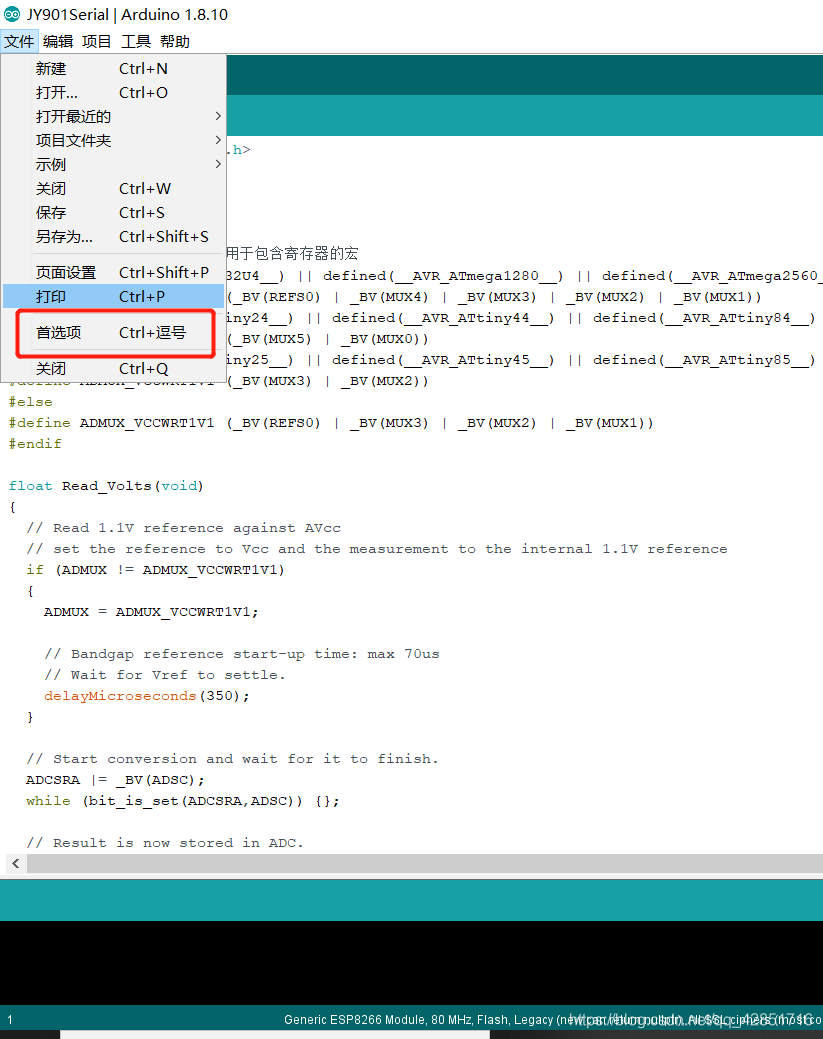Choose 打开... menu entry

113,93
